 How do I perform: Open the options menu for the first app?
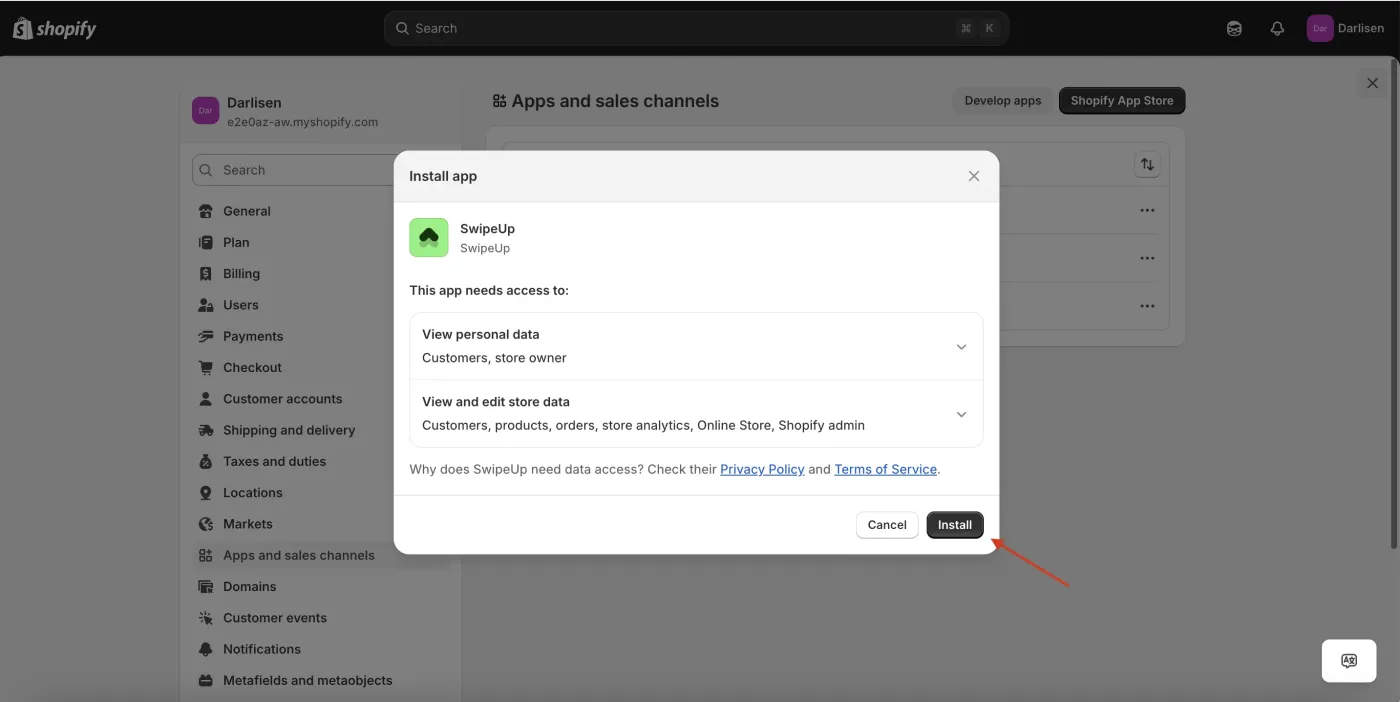pyautogui.click(x=1147, y=210)
